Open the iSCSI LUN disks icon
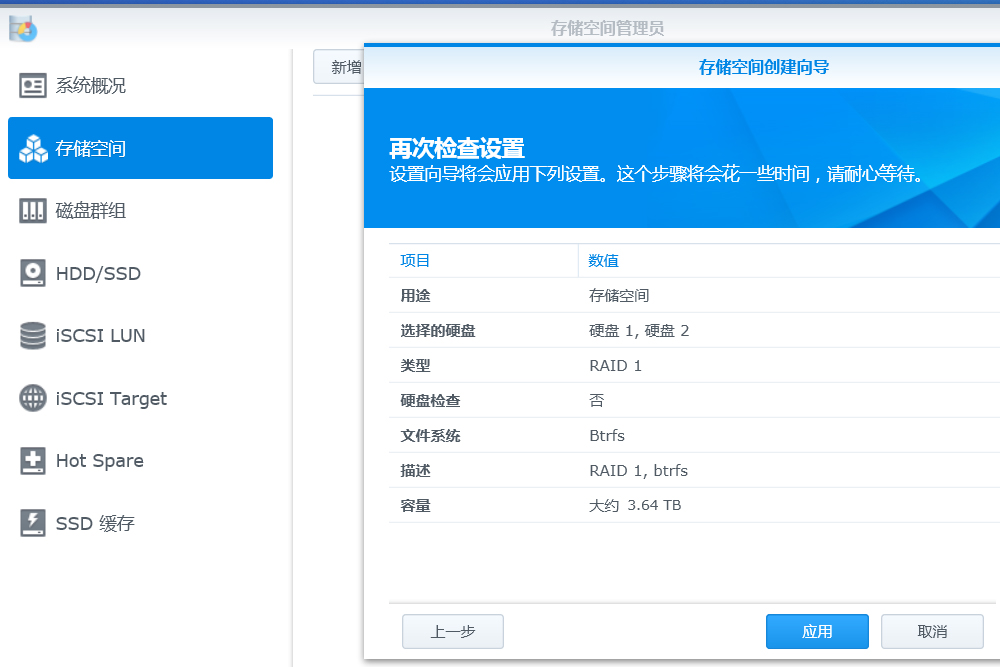The height and width of the screenshot is (667, 1000). pyautogui.click(x=33, y=335)
